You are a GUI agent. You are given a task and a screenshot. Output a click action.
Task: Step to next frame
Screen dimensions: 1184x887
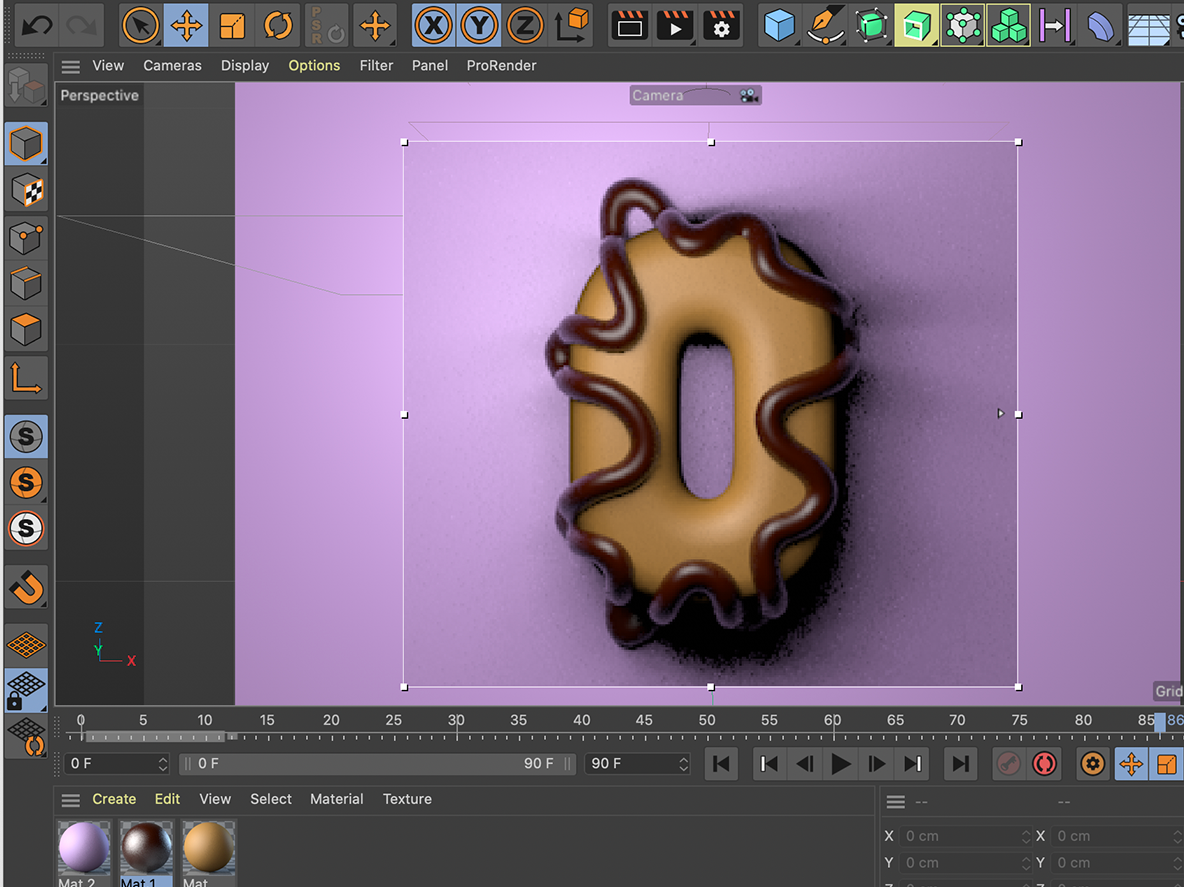(877, 764)
